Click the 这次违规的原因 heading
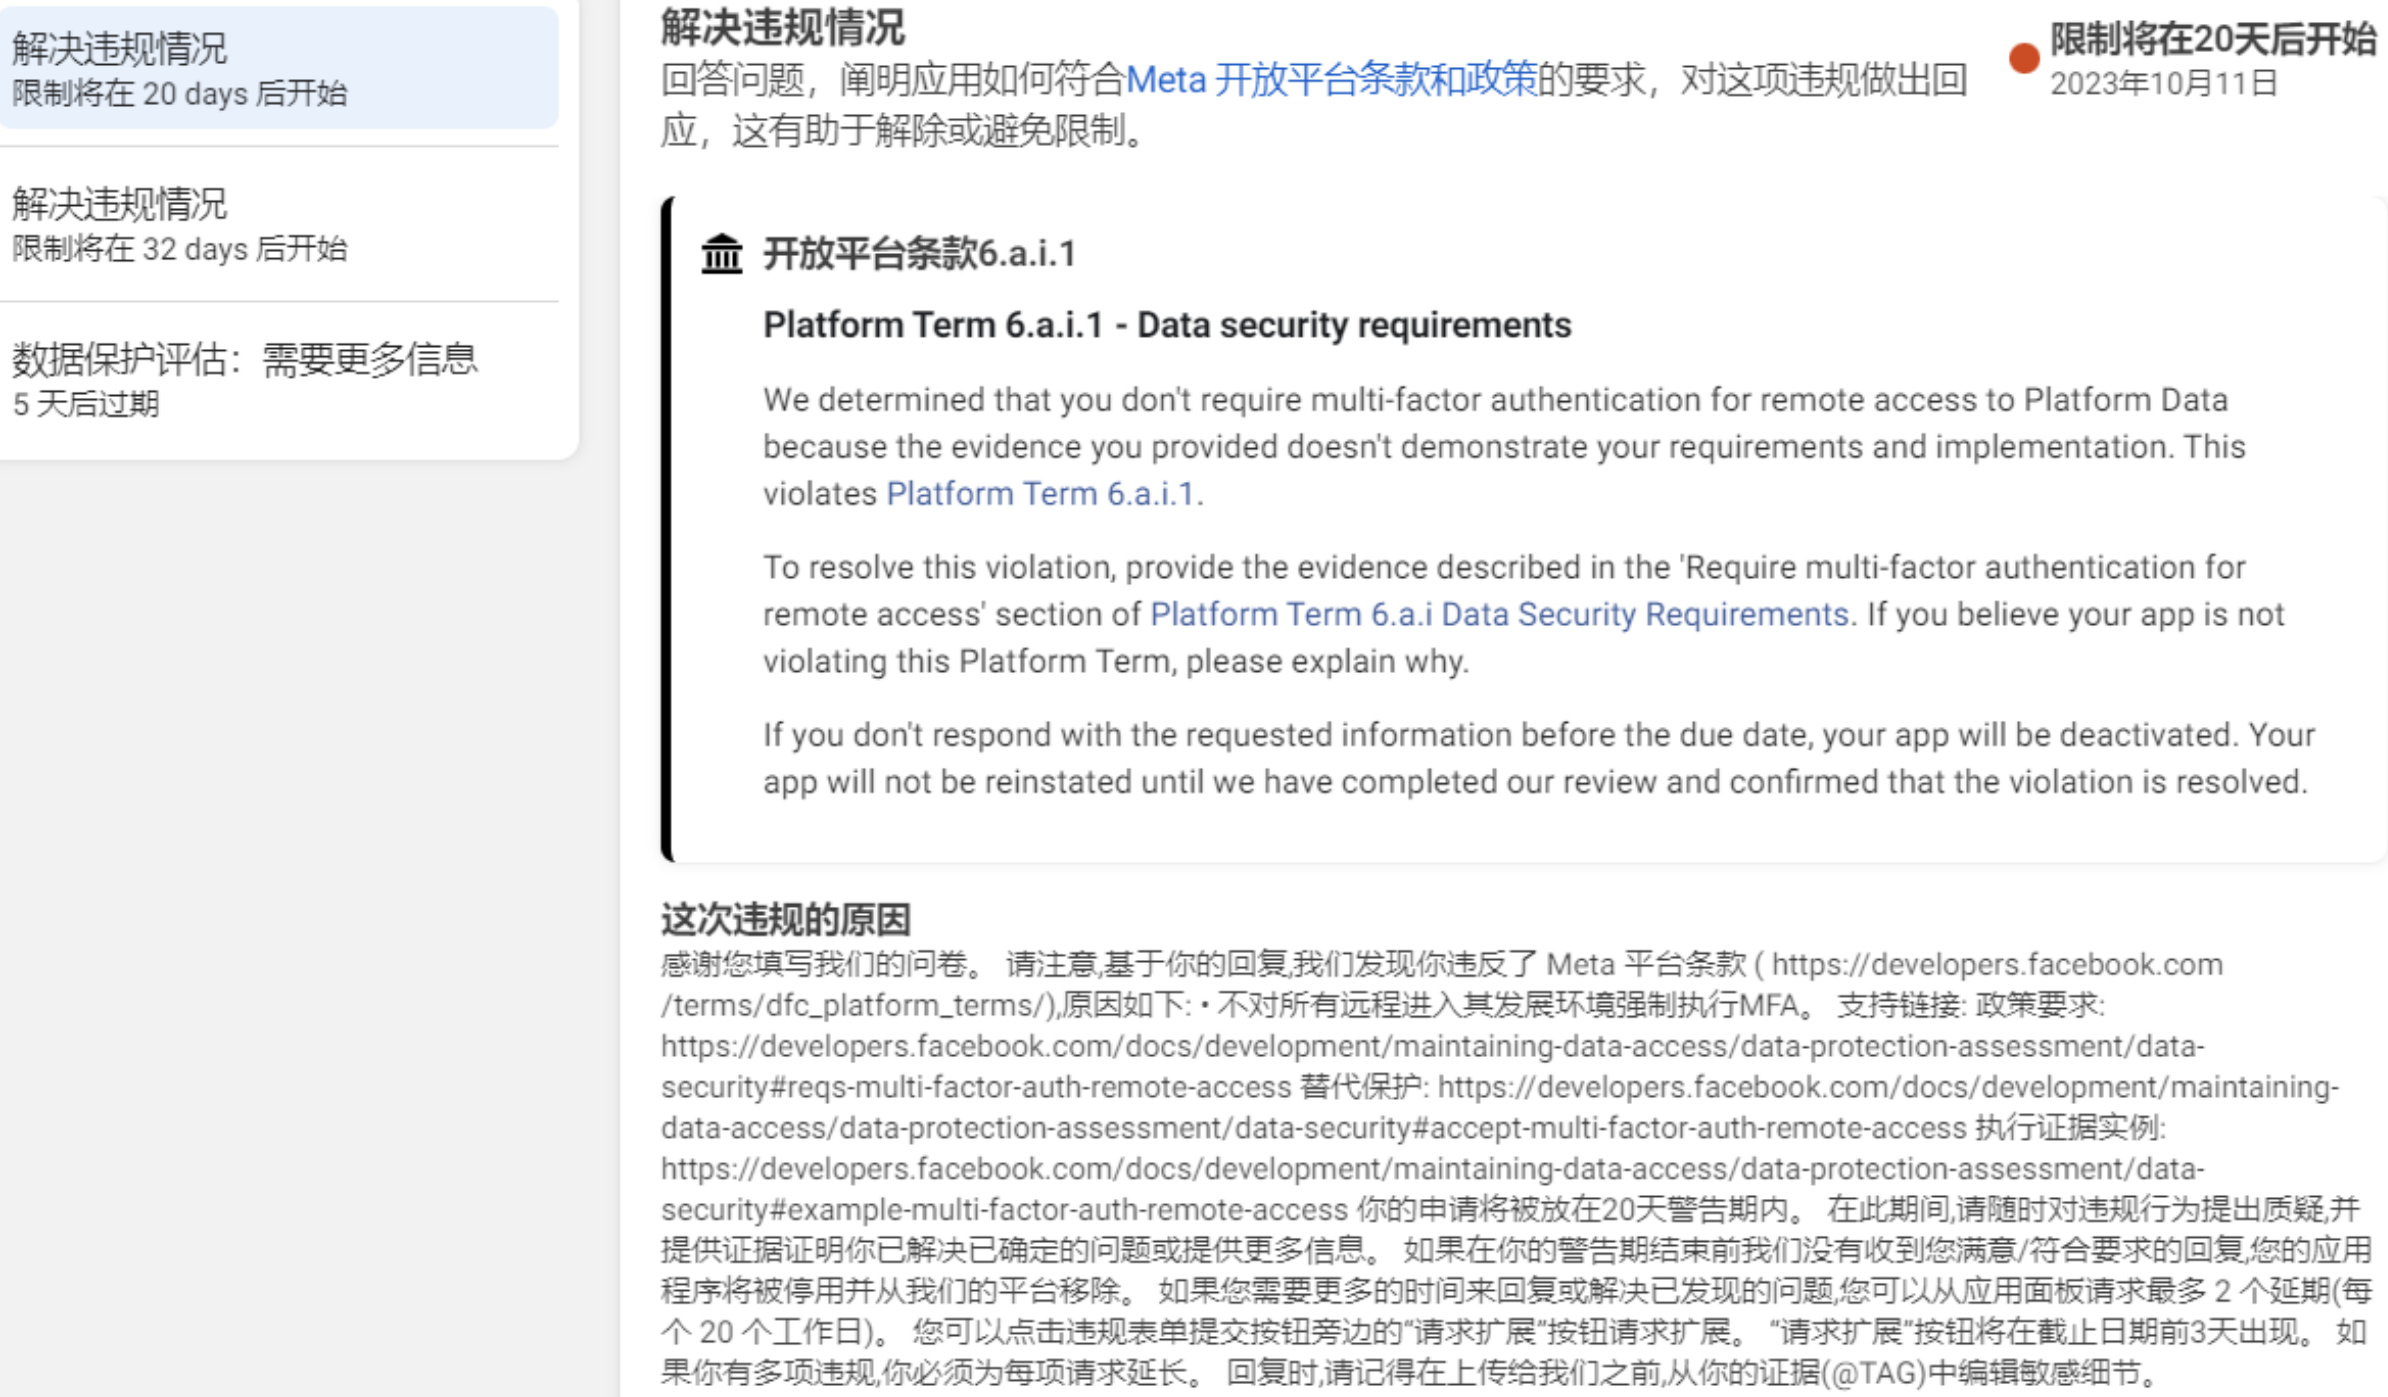 pyautogui.click(x=786, y=919)
